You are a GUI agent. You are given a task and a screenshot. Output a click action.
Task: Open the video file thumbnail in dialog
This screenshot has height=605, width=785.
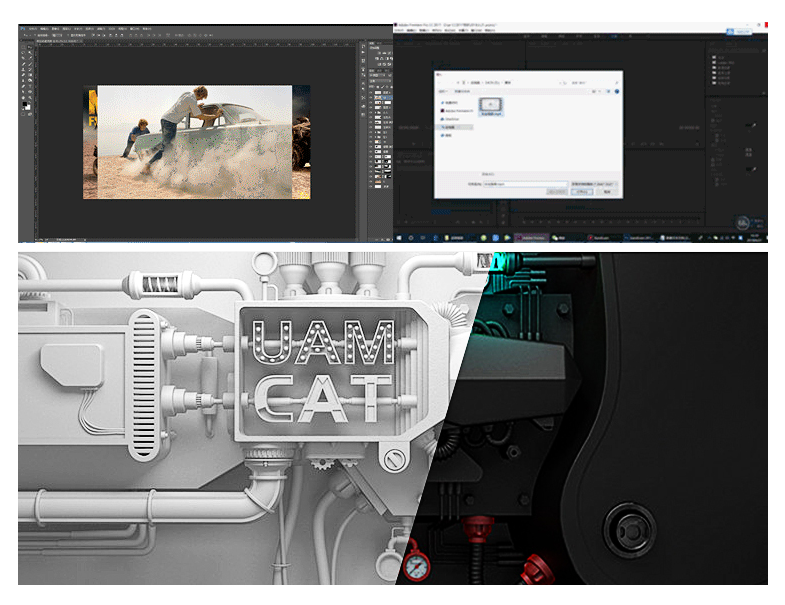491,103
